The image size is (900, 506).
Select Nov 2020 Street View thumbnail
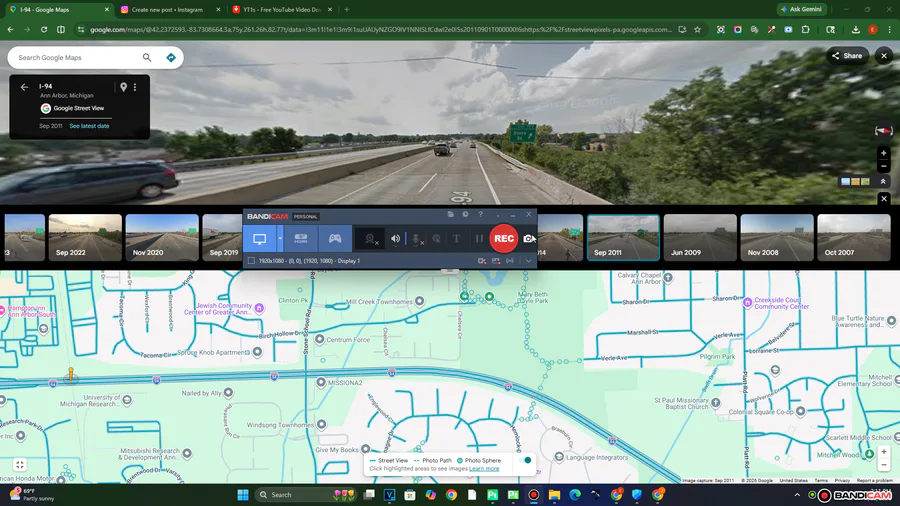[x=162, y=238]
